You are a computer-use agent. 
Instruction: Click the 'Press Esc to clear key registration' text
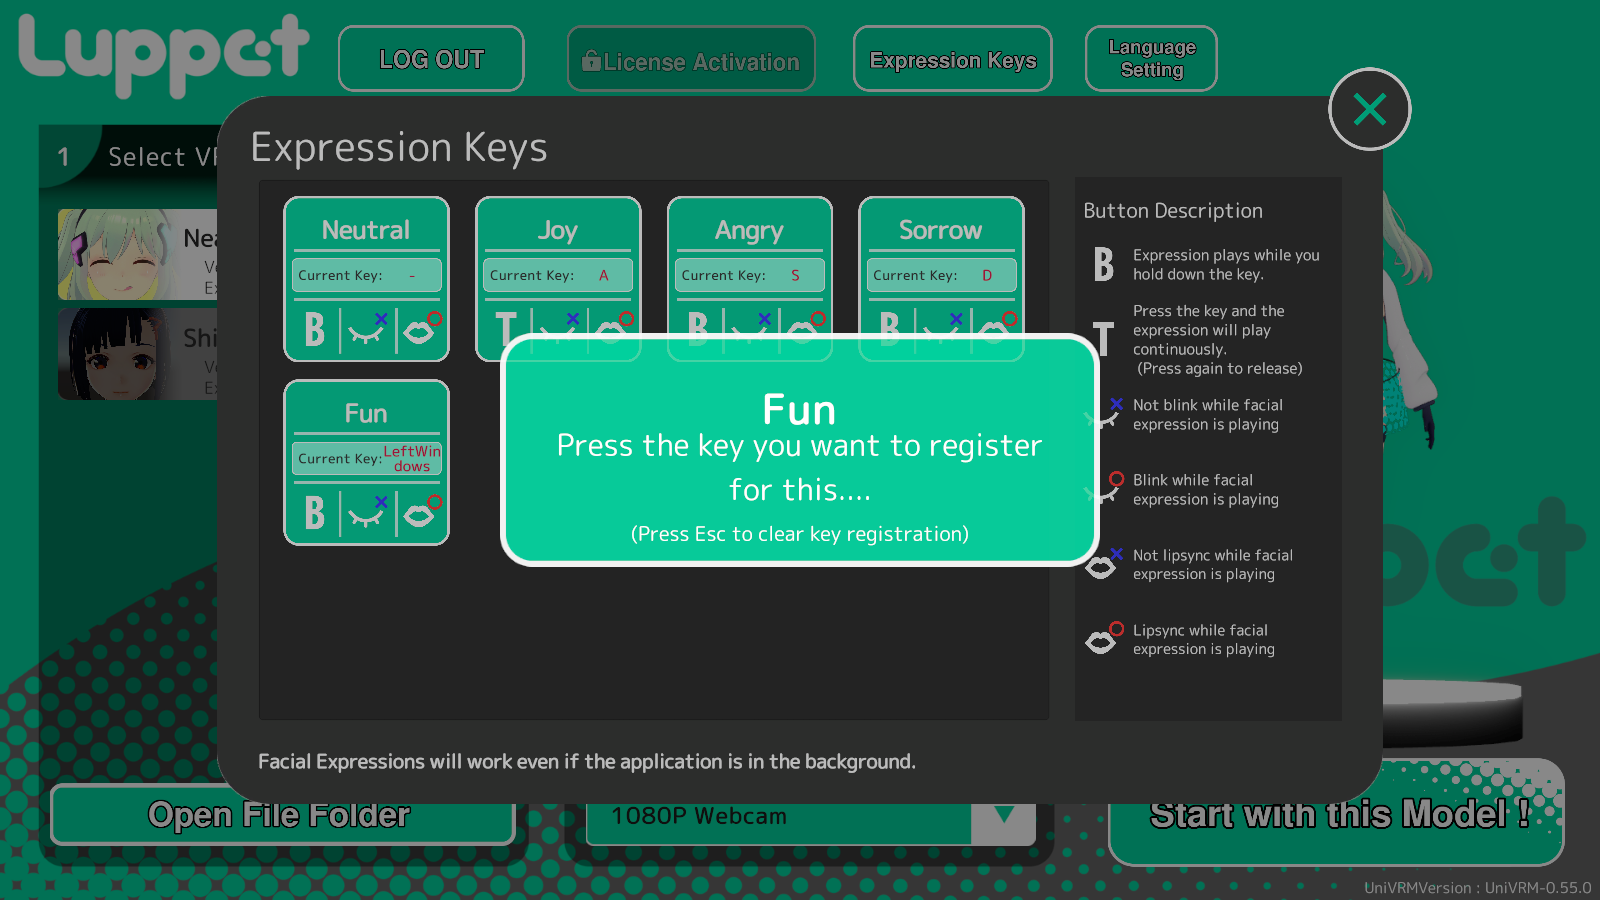tap(800, 534)
